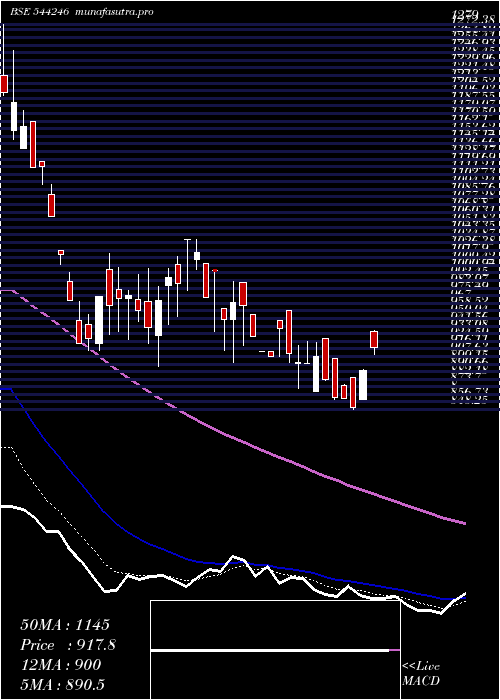Click the '12MA : 900' reading
This screenshot has width=500, height=700.
click(x=61, y=665)
